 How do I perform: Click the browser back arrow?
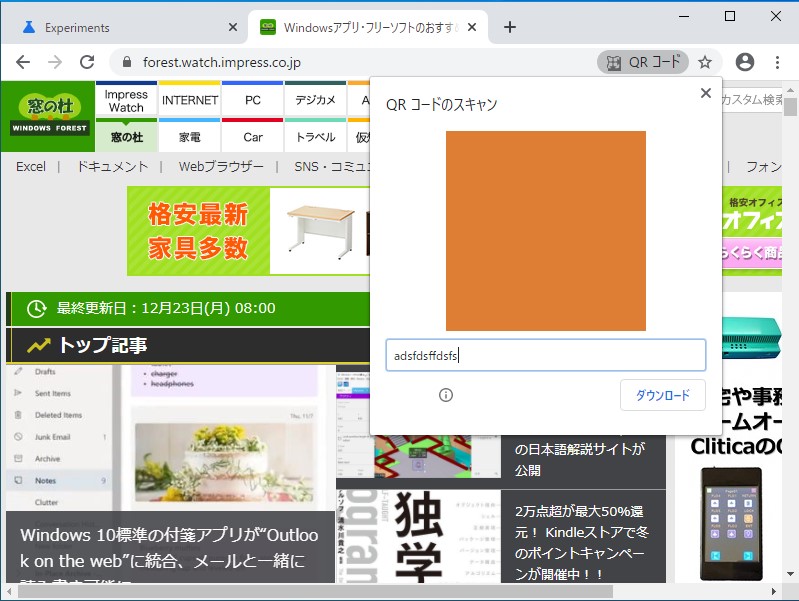click(x=23, y=62)
